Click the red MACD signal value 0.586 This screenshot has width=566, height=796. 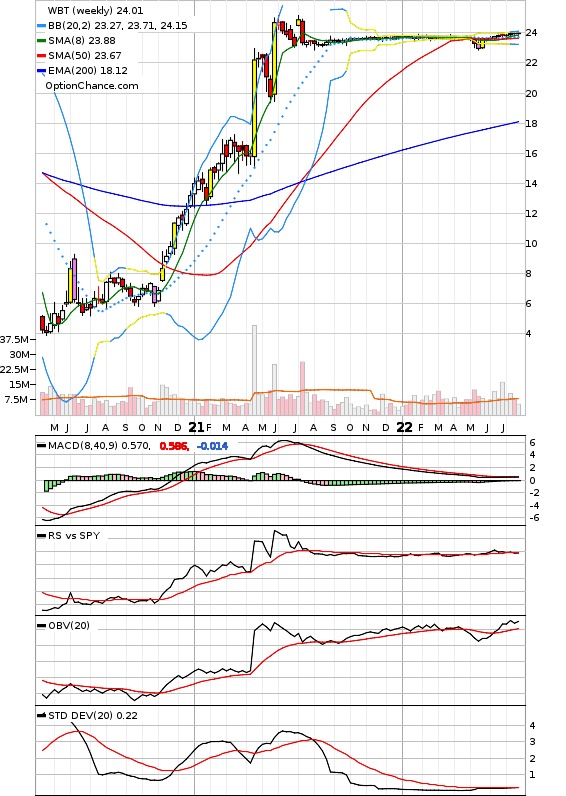pos(174,446)
